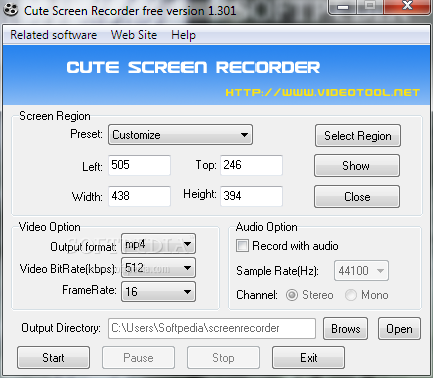Close the window with title bar X
The height and width of the screenshot is (378, 433).
click(407, 7)
